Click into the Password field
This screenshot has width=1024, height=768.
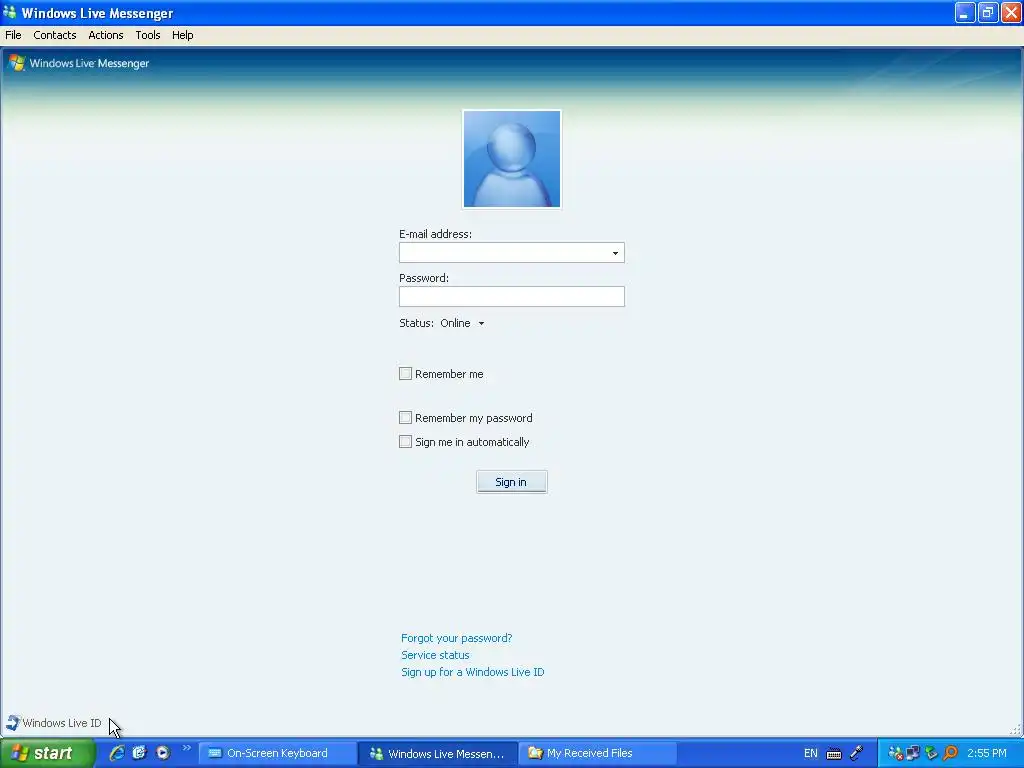(x=512, y=296)
